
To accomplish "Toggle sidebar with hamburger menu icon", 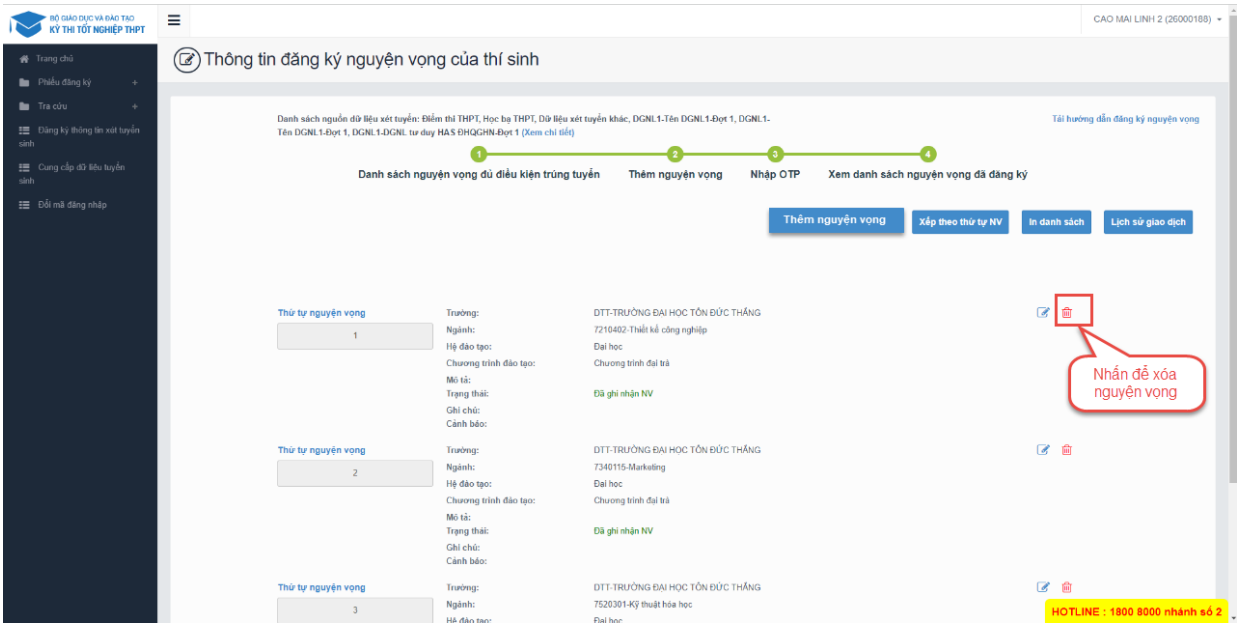I will [173, 20].
